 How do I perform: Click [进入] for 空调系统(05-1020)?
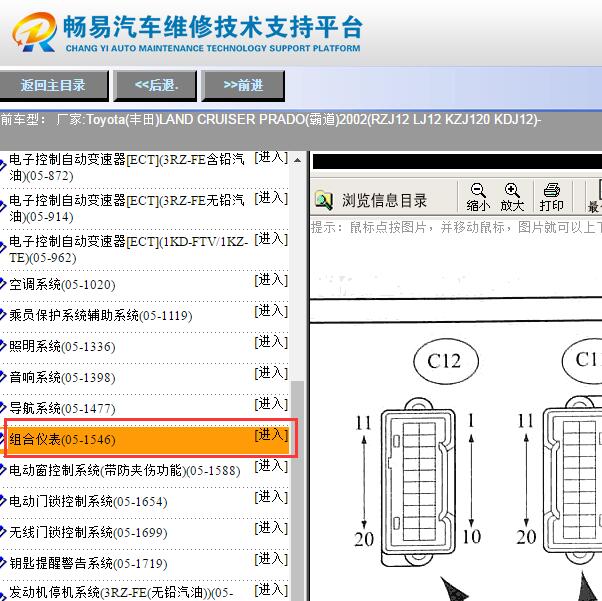click(271, 280)
